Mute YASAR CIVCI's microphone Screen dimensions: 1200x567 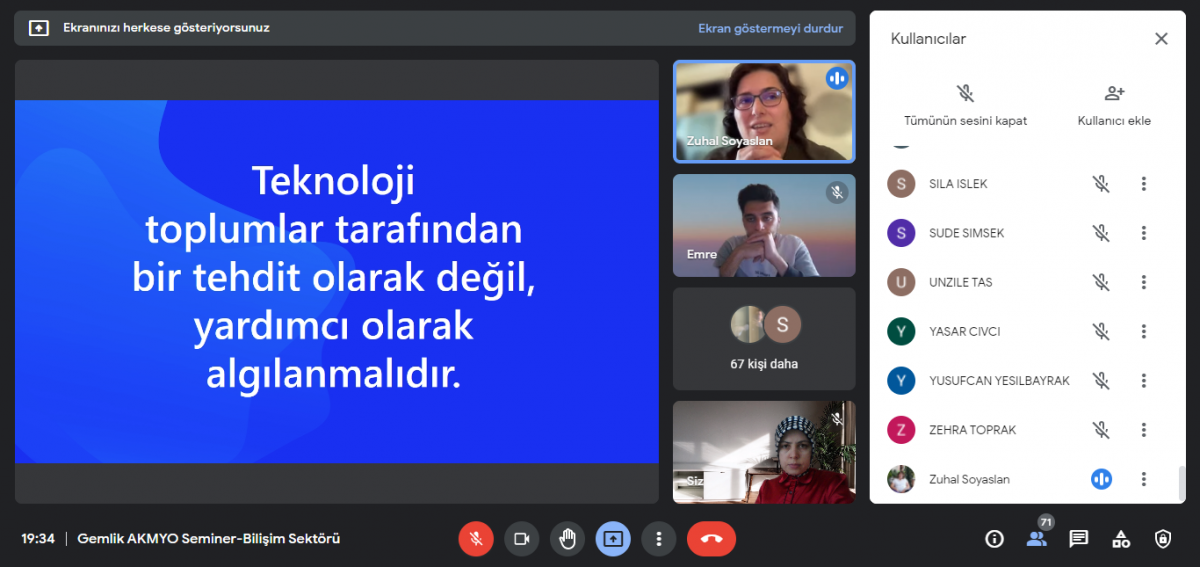click(1101, 331)
